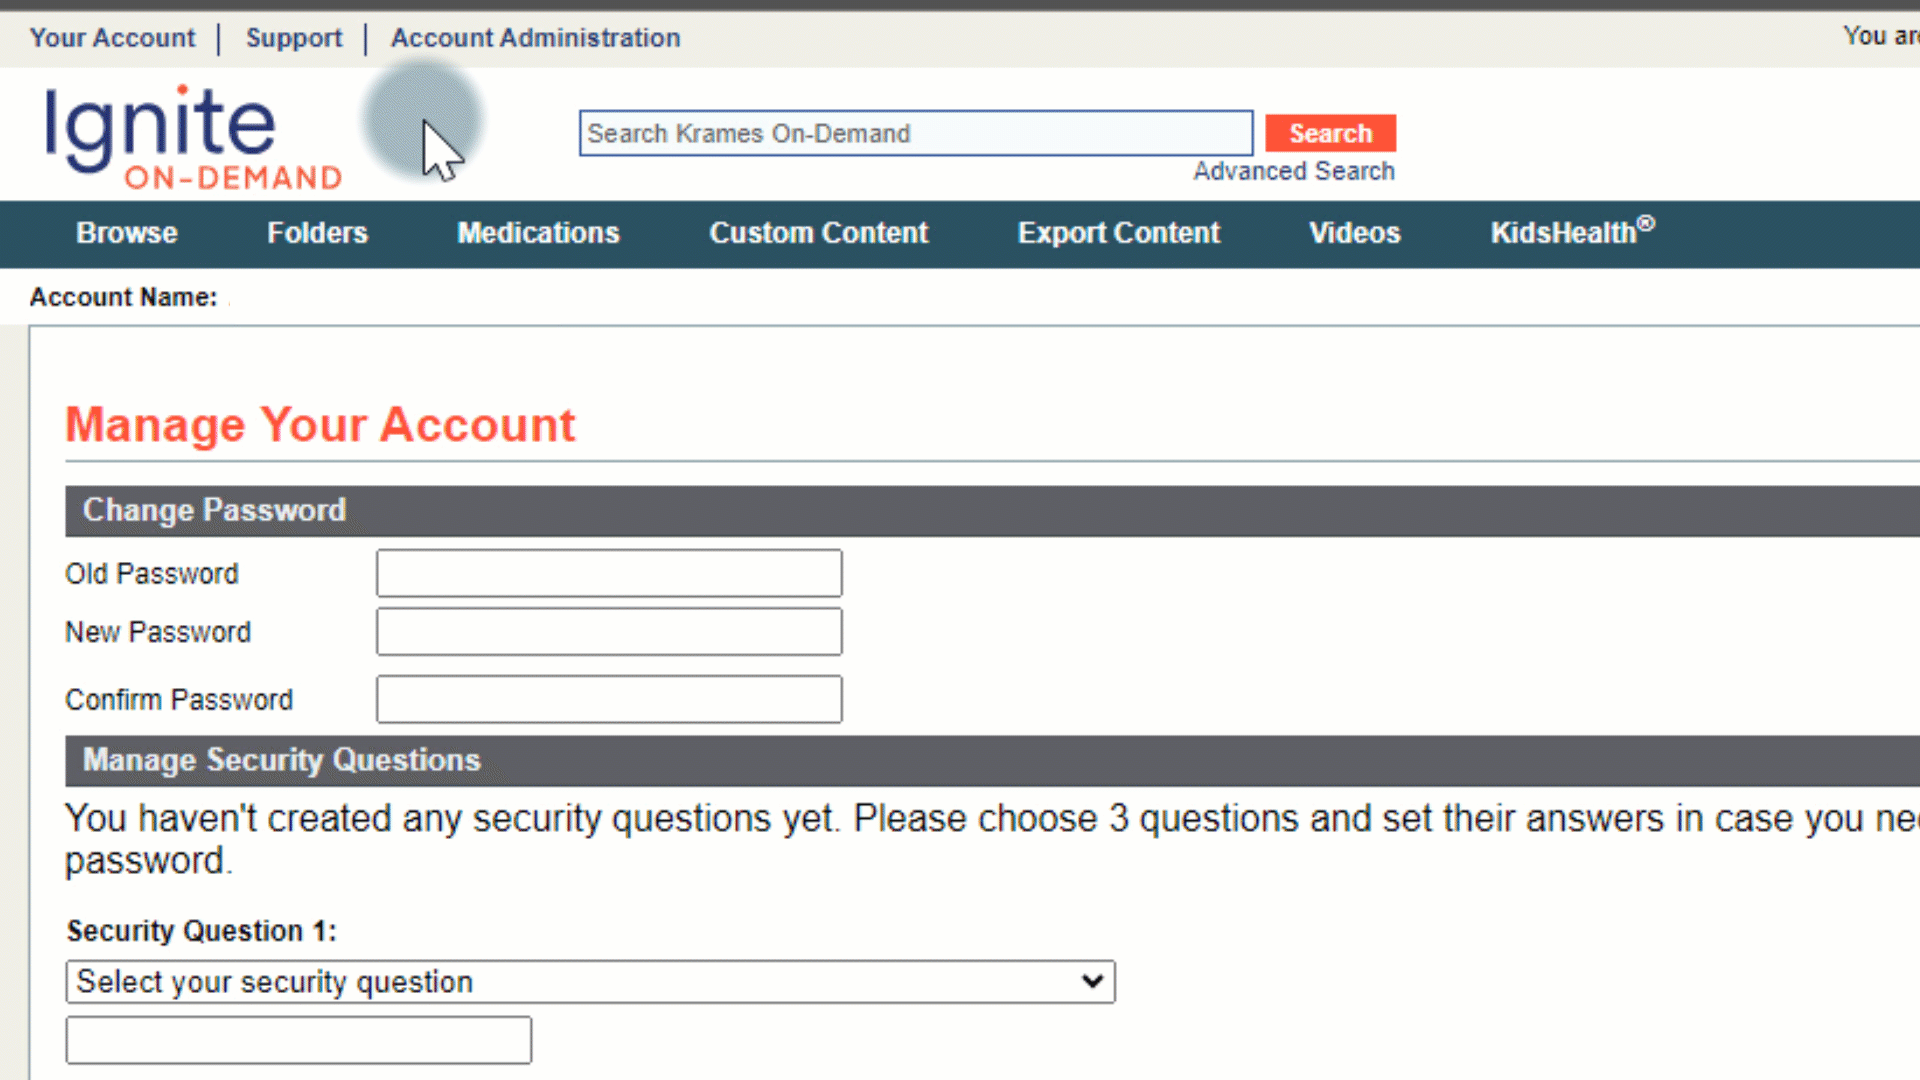Screen dimensions: 1920x1080
Task: Open the Support link
Action: [294, 38]
